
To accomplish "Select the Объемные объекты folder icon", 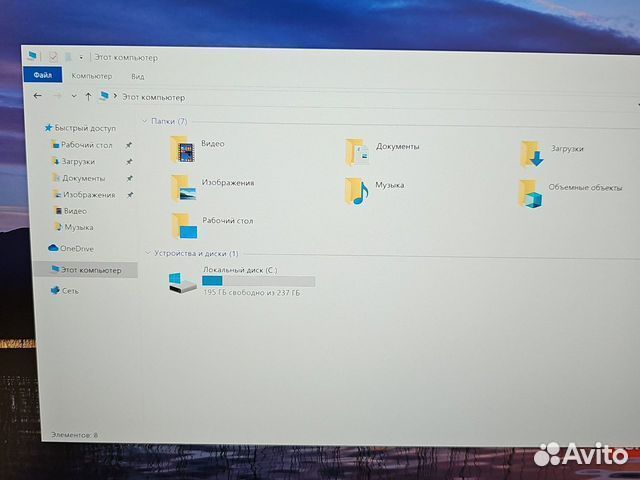I will [530, 193].
